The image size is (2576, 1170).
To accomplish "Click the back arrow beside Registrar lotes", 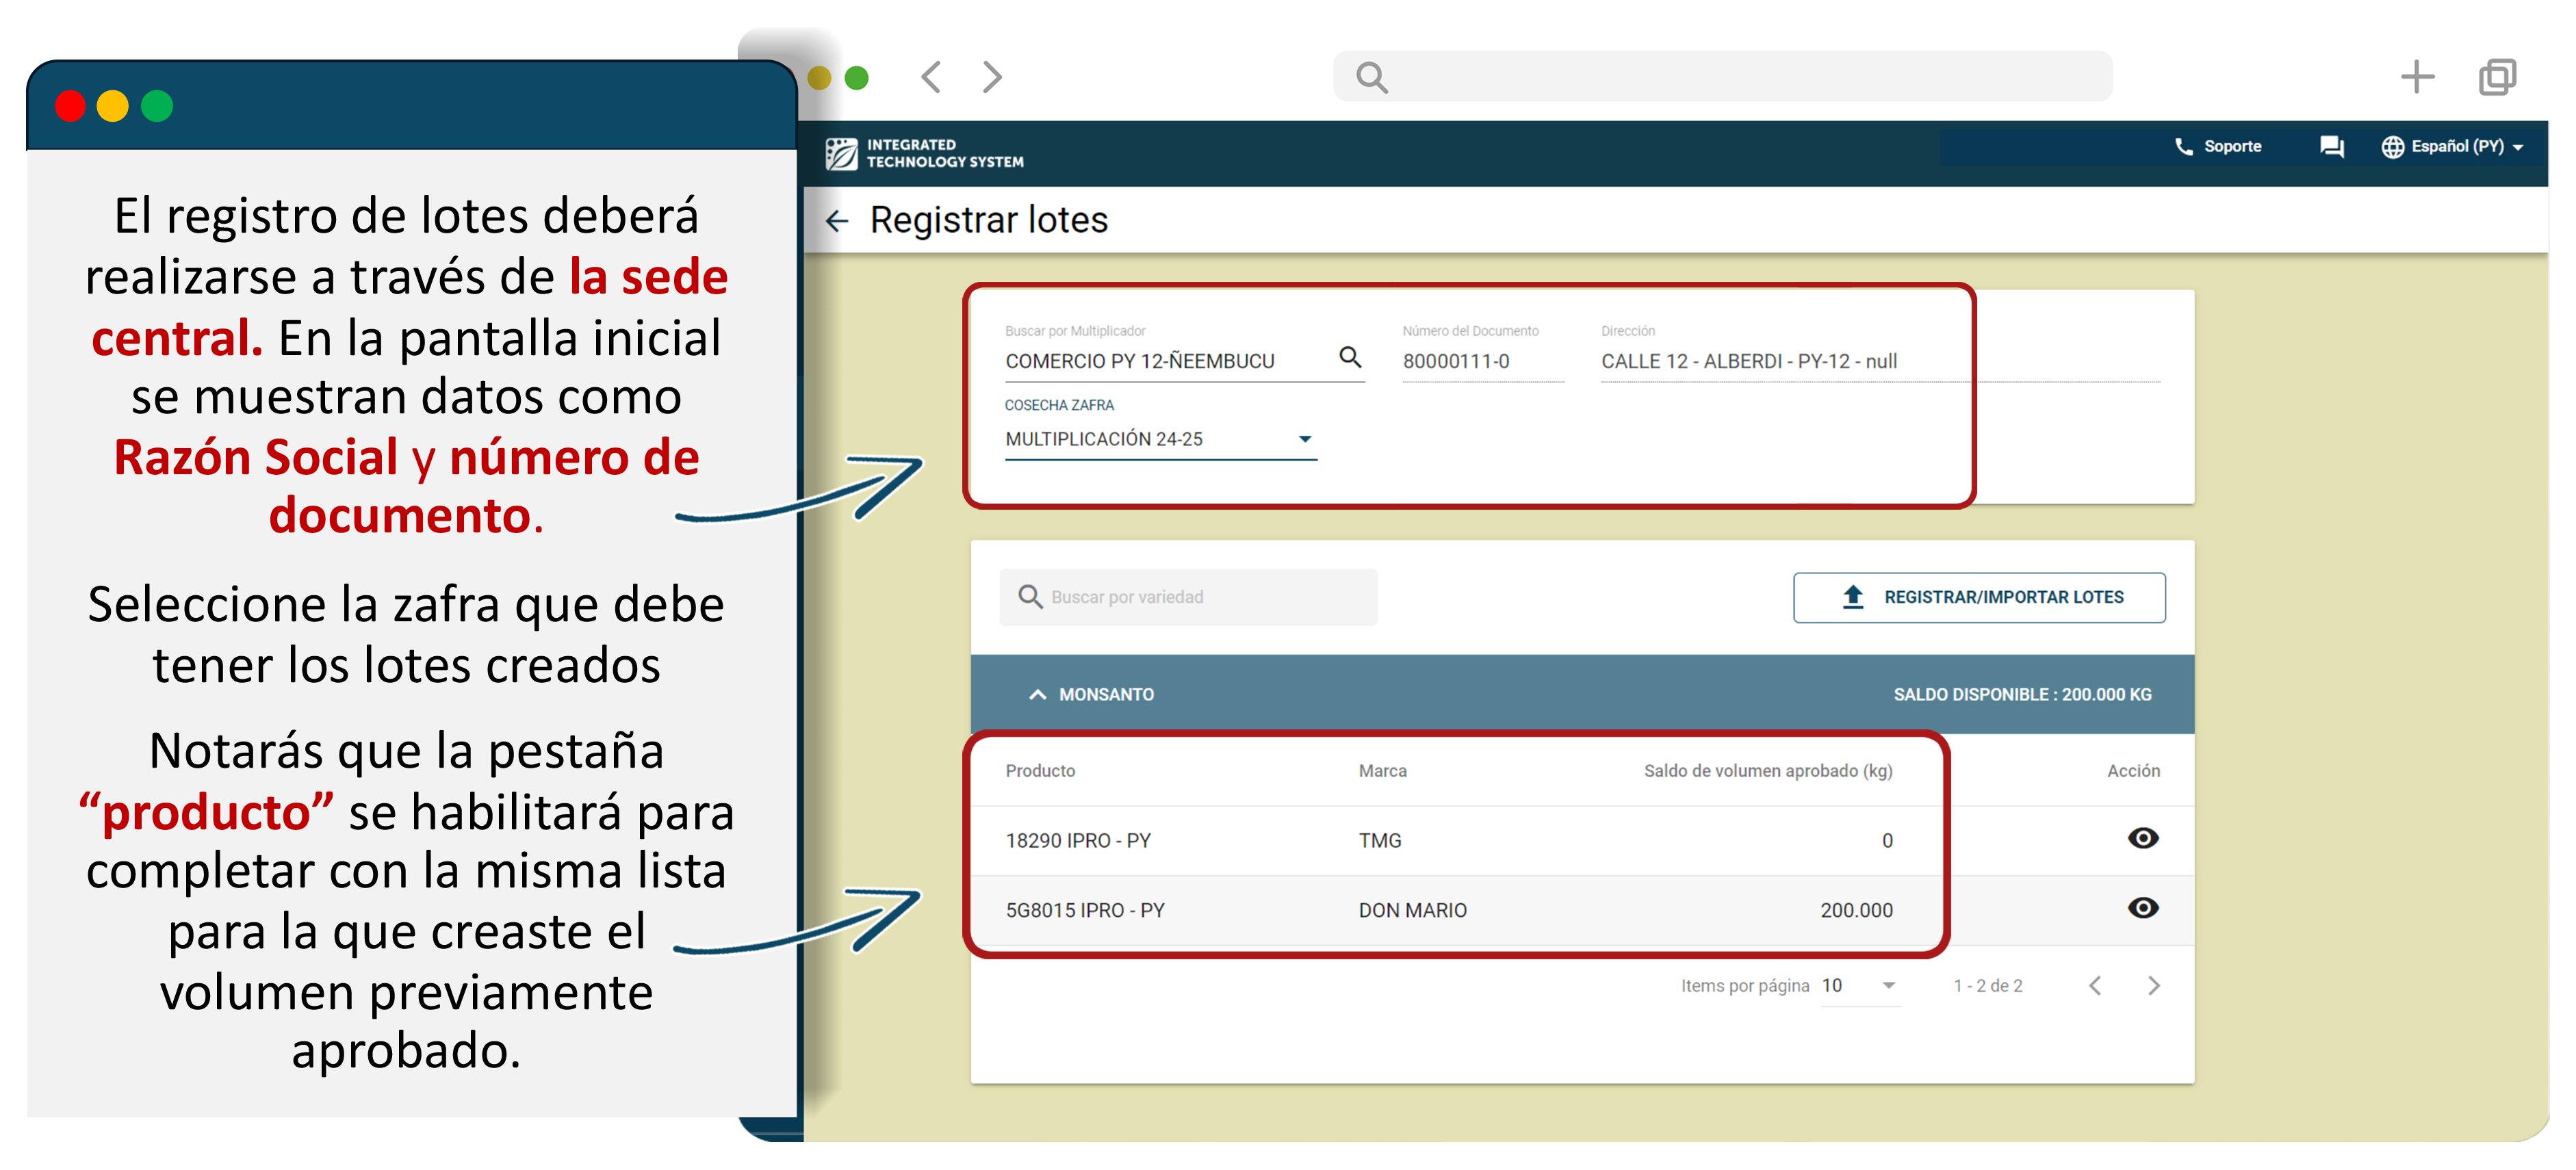I will coord(836,220).
